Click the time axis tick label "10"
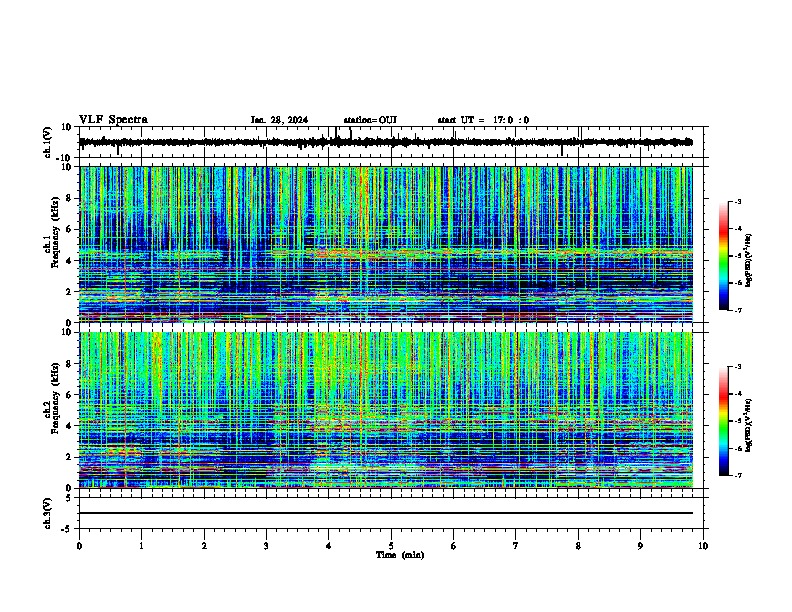This screenshot has width=792, height=612. [703, 546]
